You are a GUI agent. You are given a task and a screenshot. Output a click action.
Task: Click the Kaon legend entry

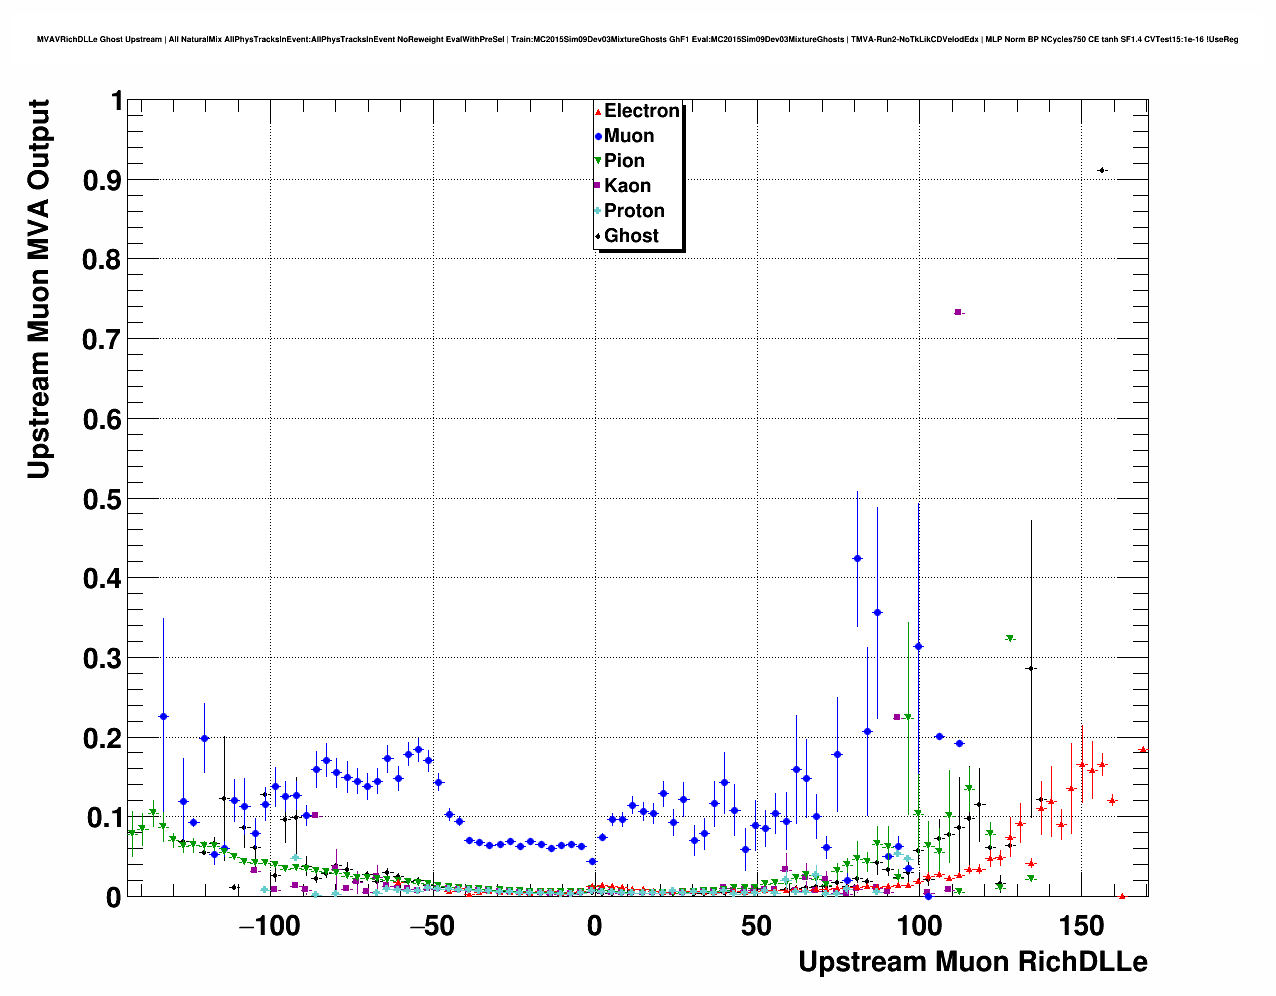pos(623,186)
